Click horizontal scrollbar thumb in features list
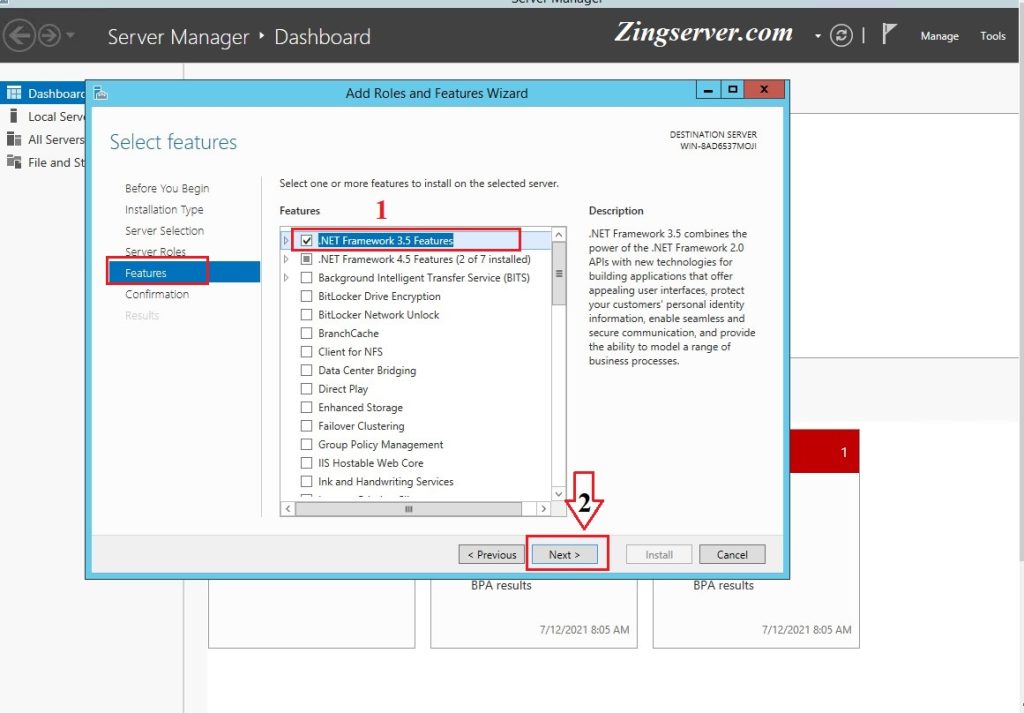The image size is (1024, 713). pyautogui.click(x=409, y=509)
